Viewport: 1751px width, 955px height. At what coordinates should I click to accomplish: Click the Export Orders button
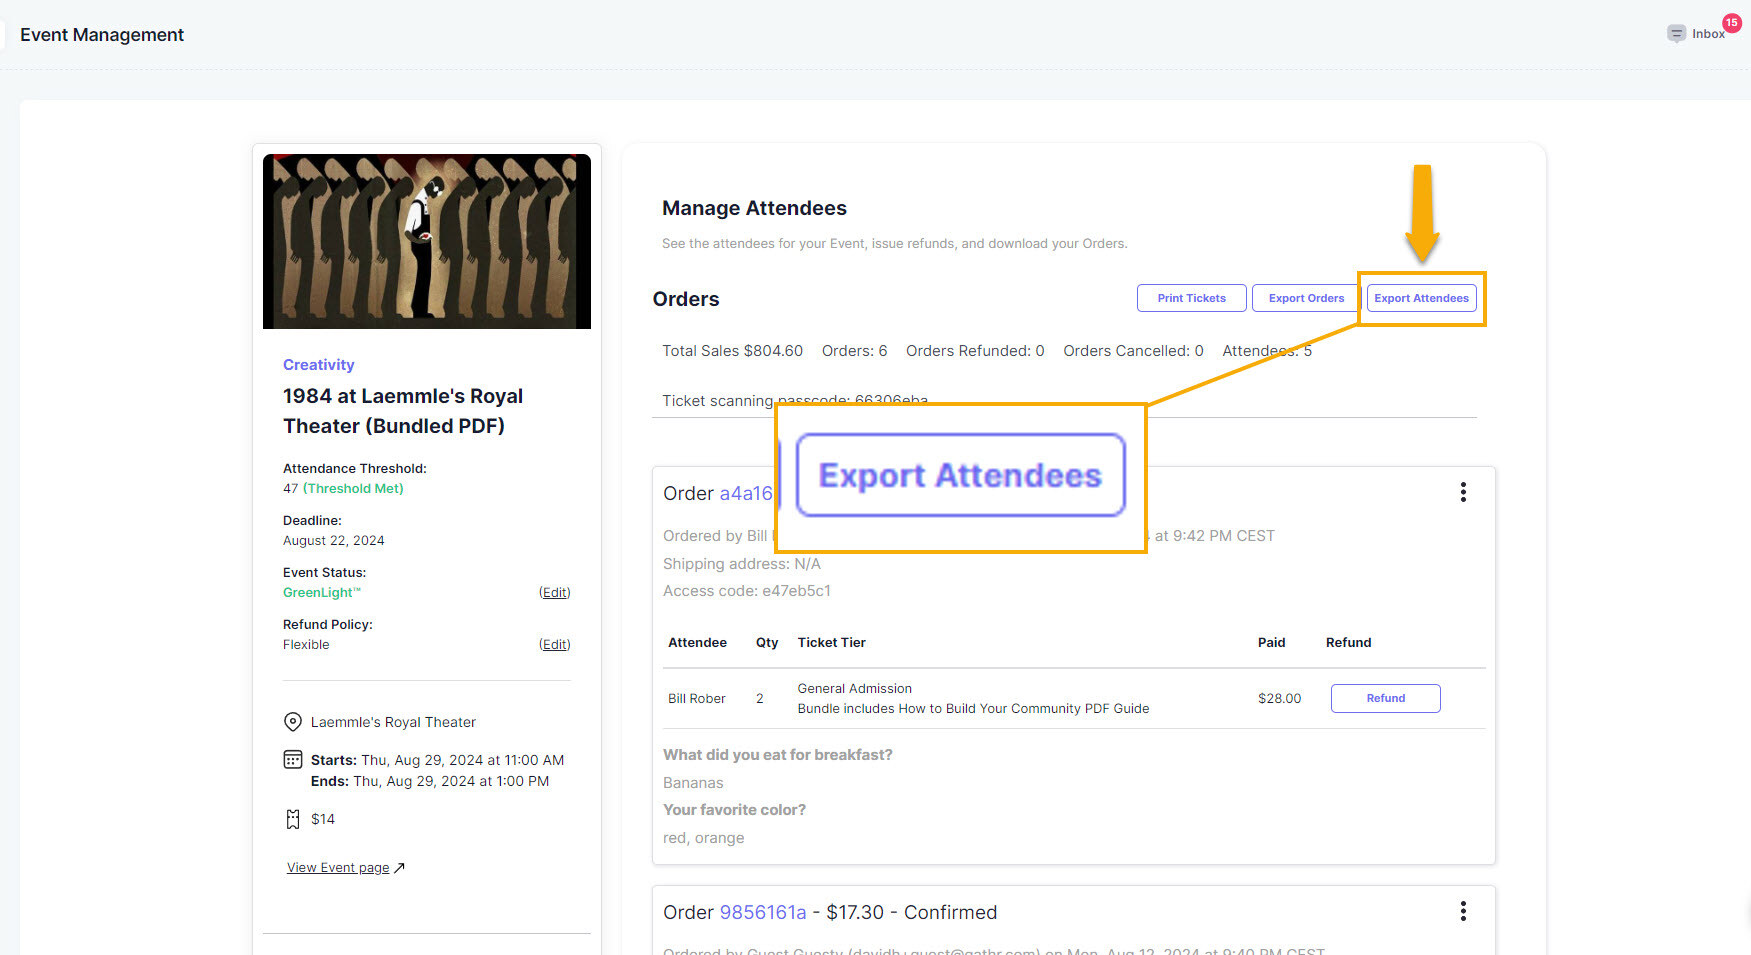(1306, 298)
